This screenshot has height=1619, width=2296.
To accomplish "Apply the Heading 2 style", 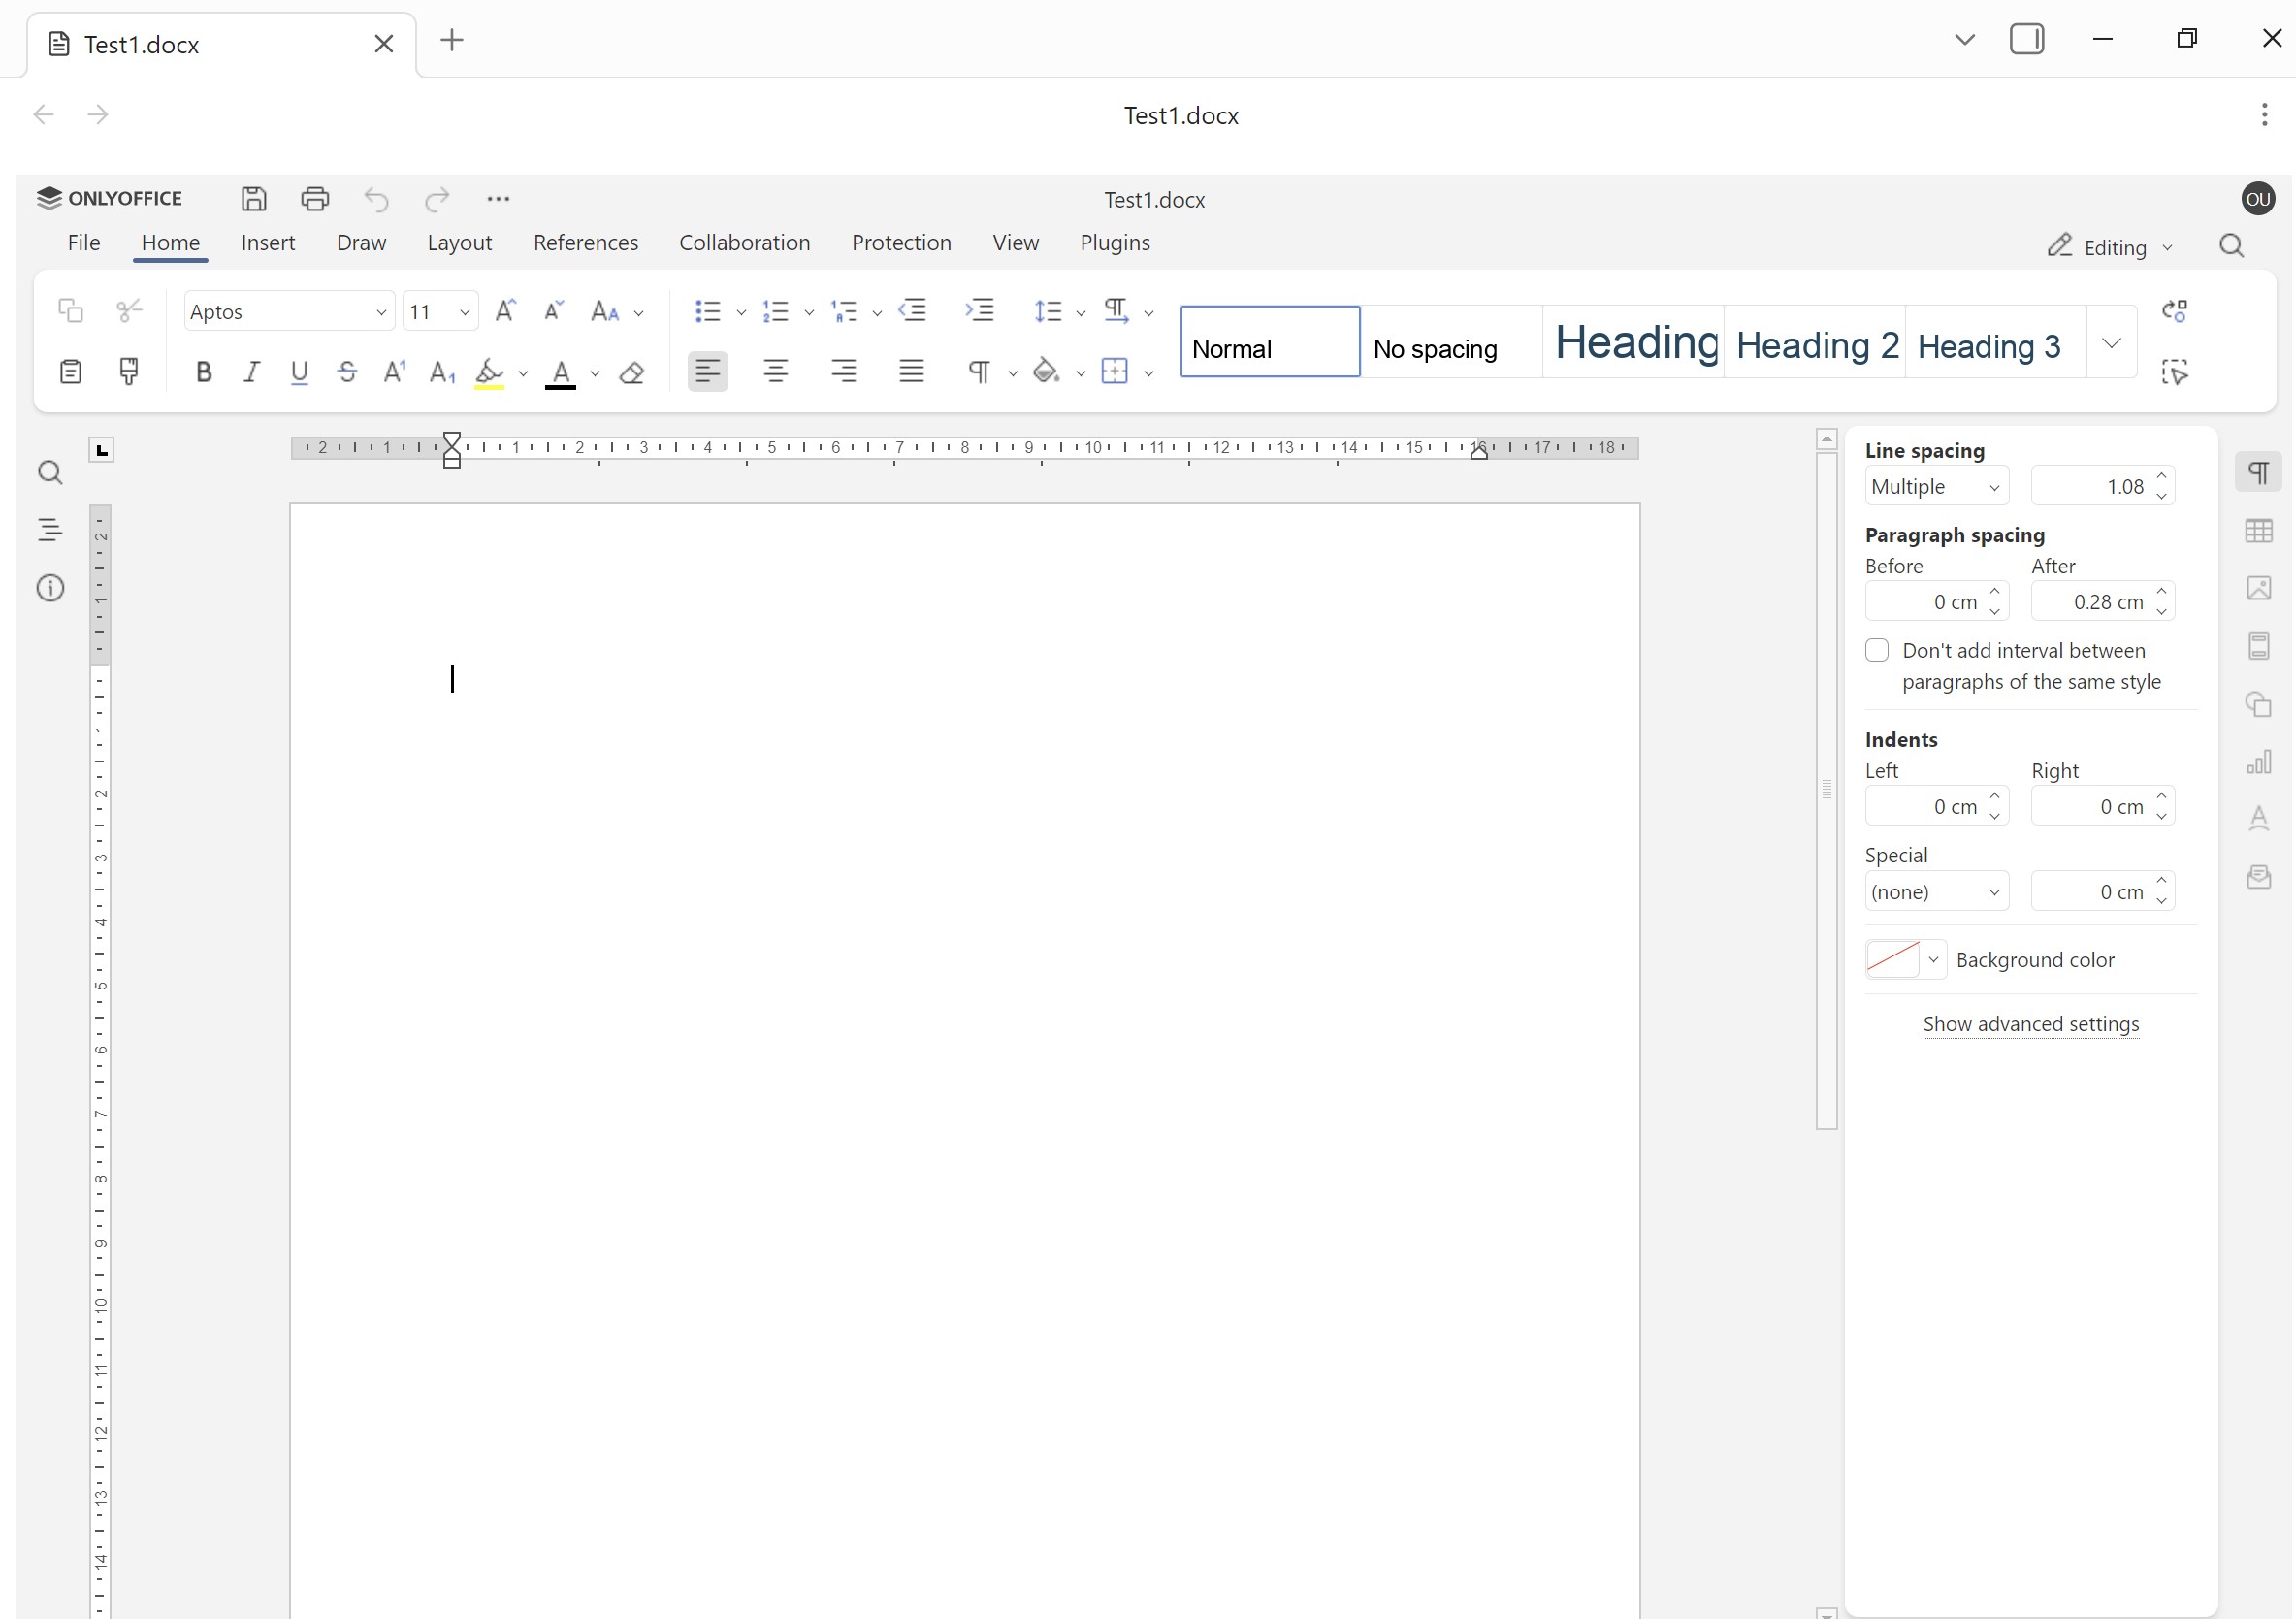I will (x=1815, y=345).
